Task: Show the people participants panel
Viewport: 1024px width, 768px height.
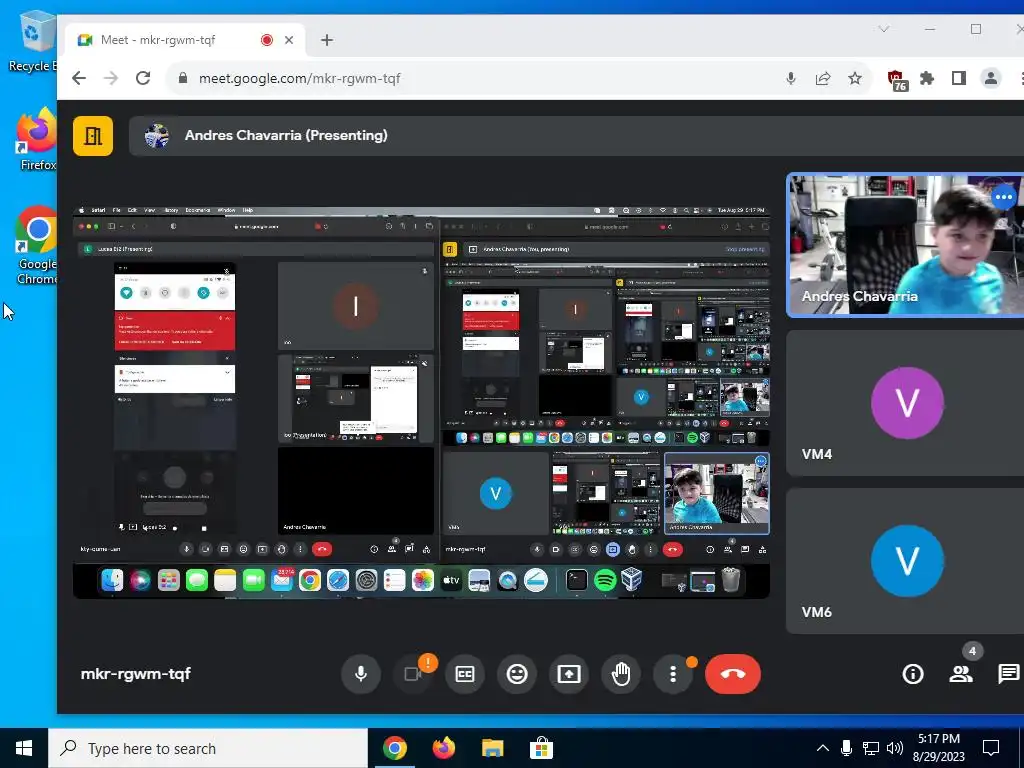Action: [x=961, y=674]
